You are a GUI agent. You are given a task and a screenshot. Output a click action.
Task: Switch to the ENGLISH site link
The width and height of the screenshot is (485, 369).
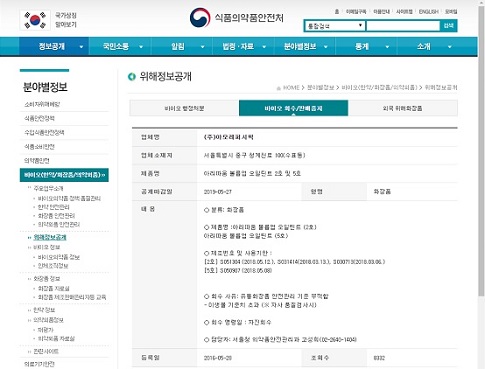pos(429,12)
